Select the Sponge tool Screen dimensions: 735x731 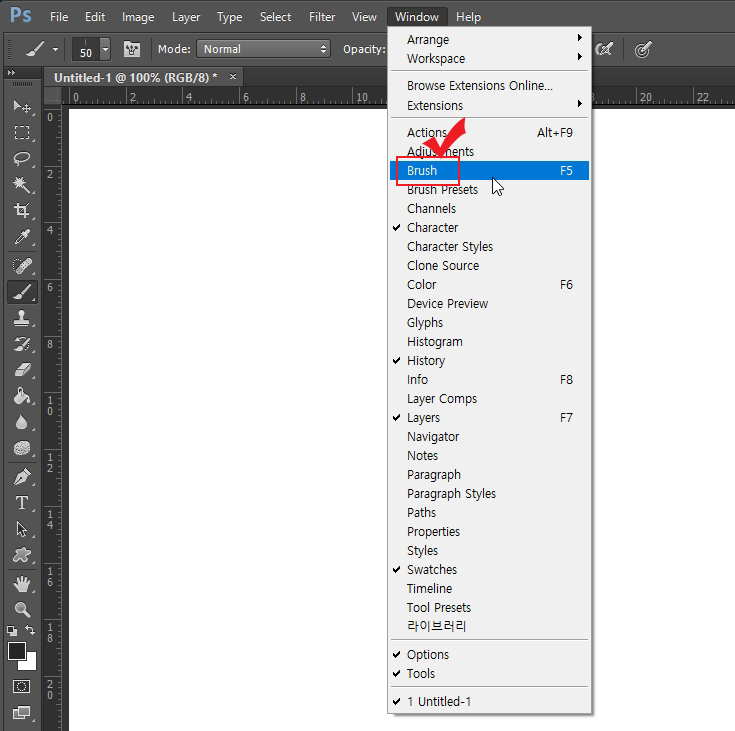(22, 448)
